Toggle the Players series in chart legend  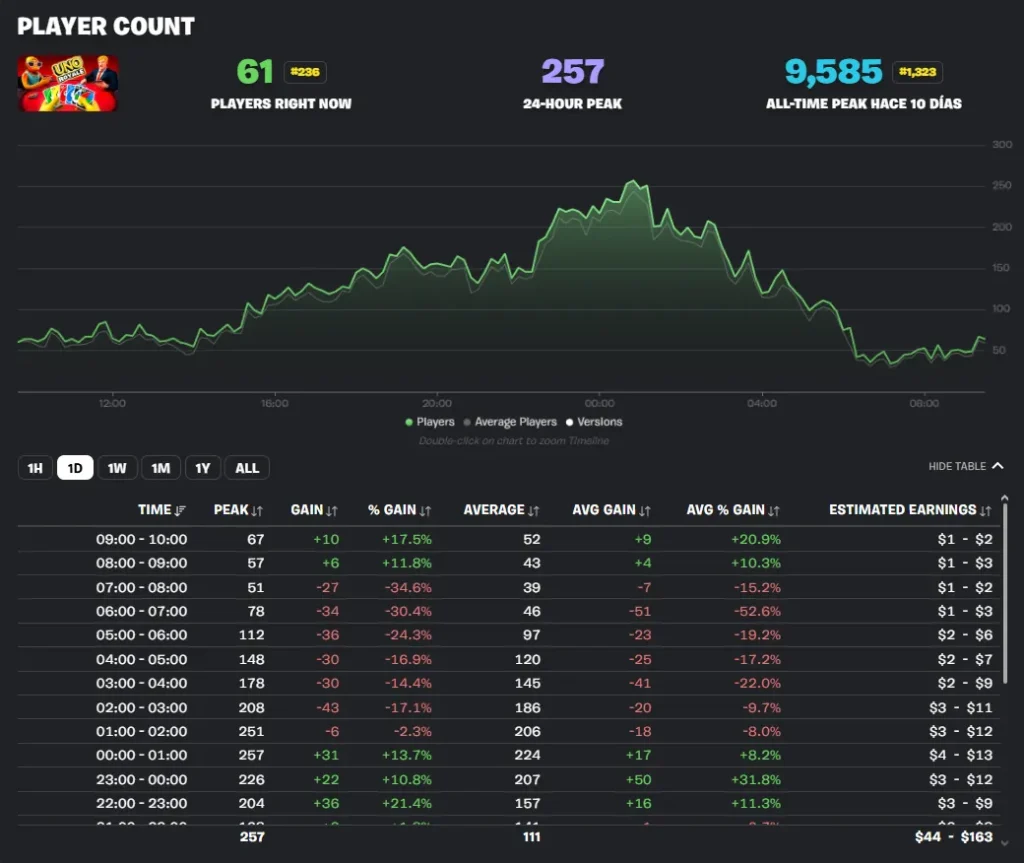click(430, 422)
